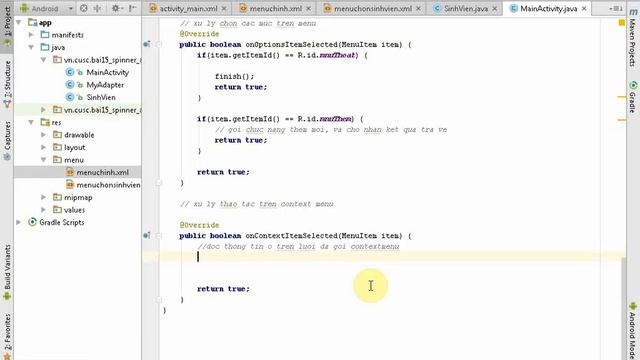Open project view settings gear
Screen dimensions: 640x360
[x=116, y=8]
